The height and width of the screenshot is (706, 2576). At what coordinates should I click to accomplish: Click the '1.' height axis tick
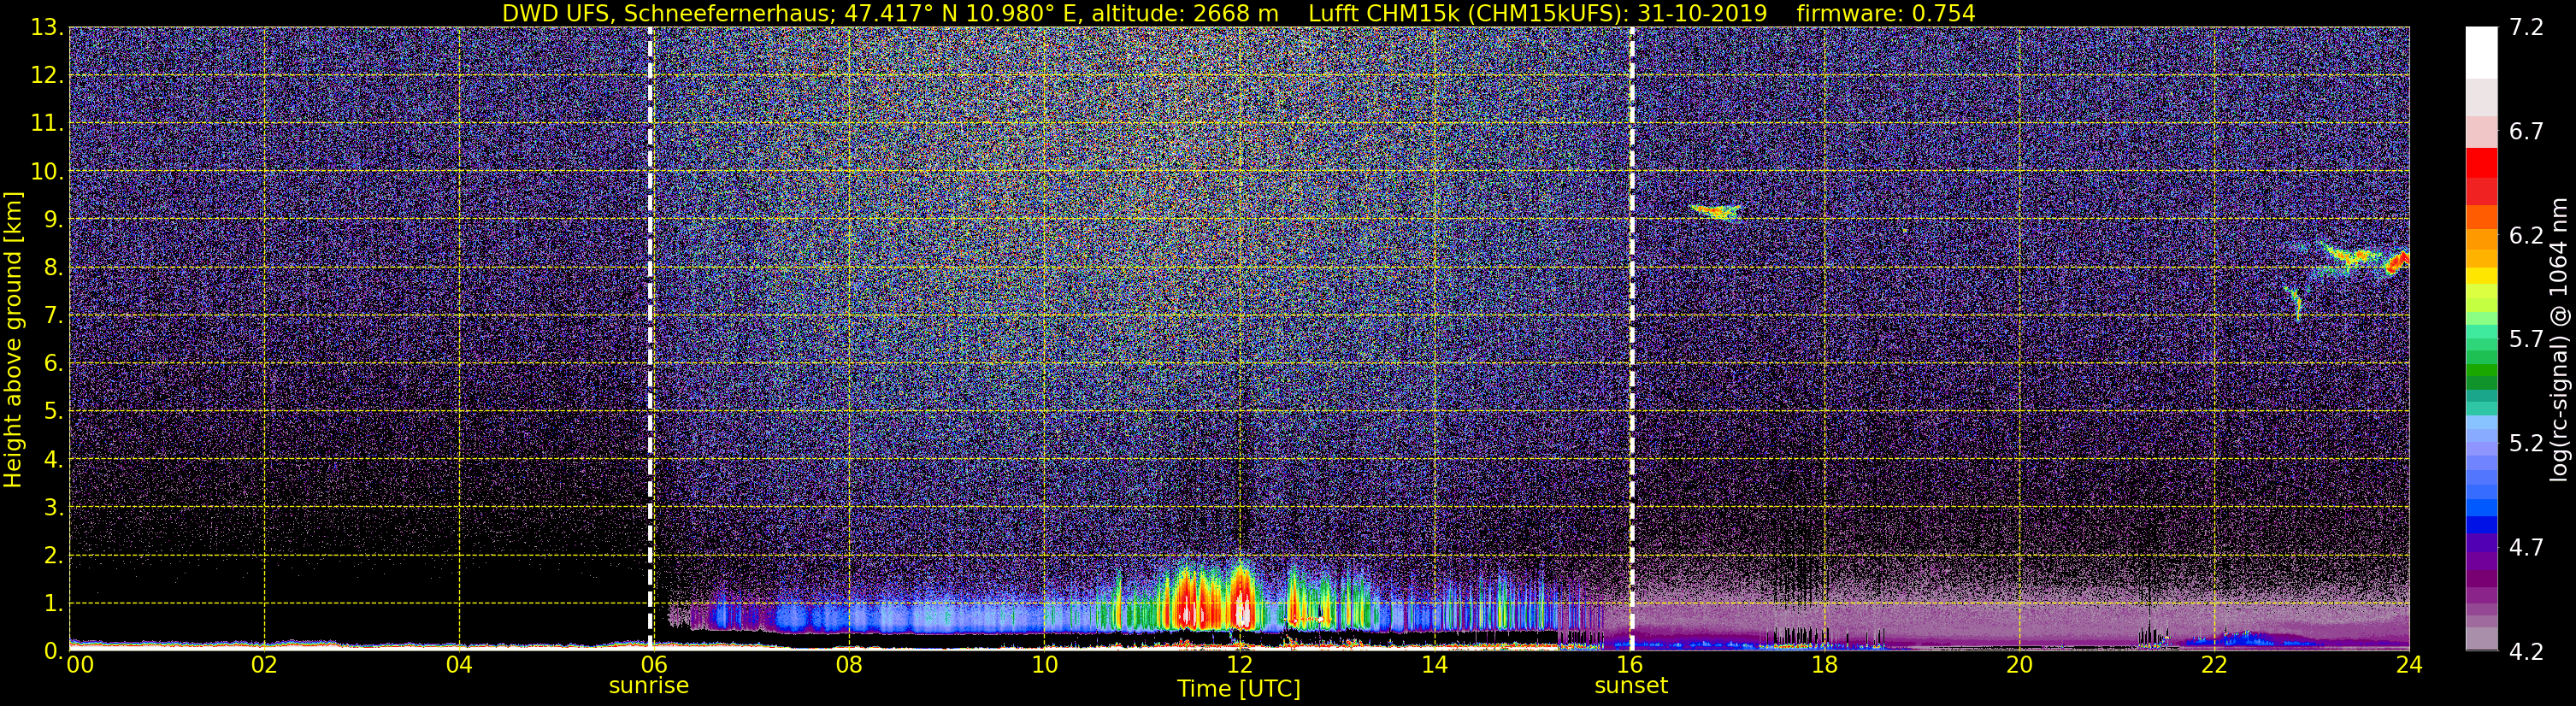[x=54, y=604]
